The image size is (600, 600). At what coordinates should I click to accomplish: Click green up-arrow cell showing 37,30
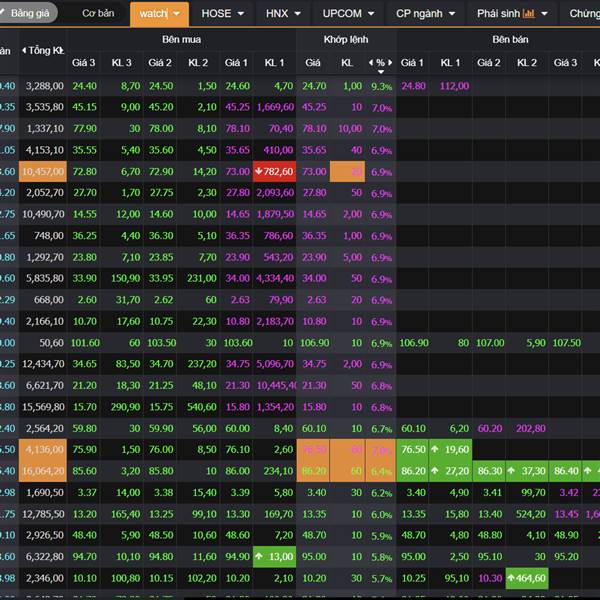coord(527,470)
